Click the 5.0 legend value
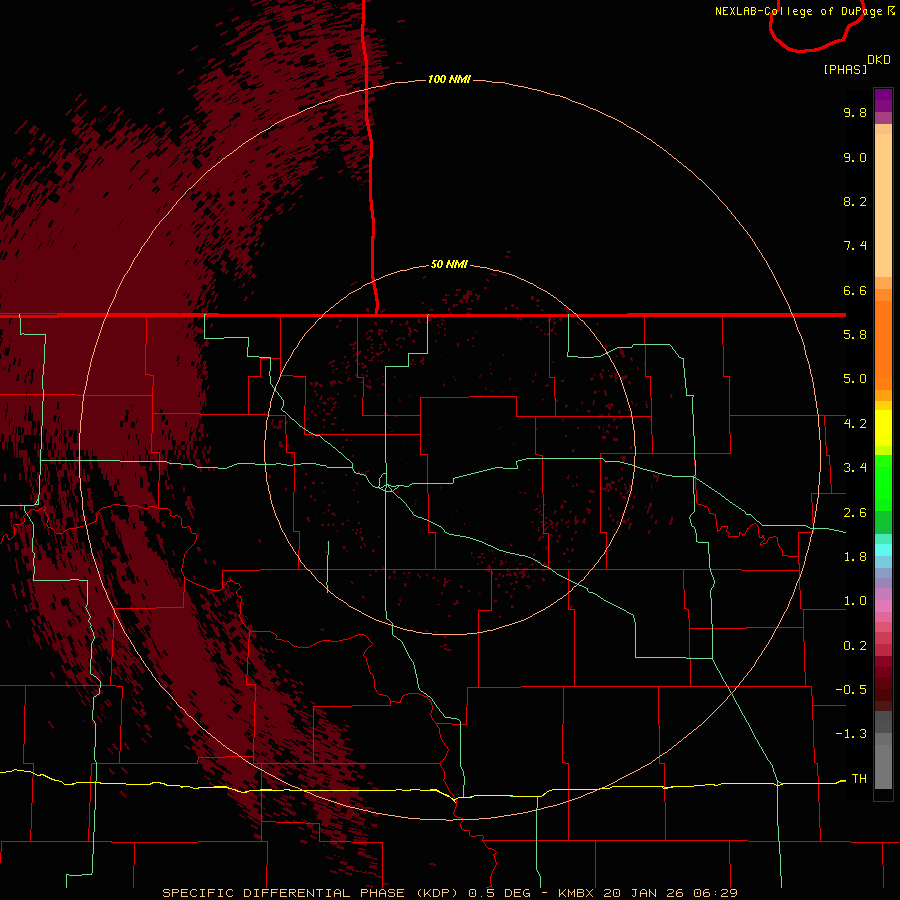 [855, 379]
